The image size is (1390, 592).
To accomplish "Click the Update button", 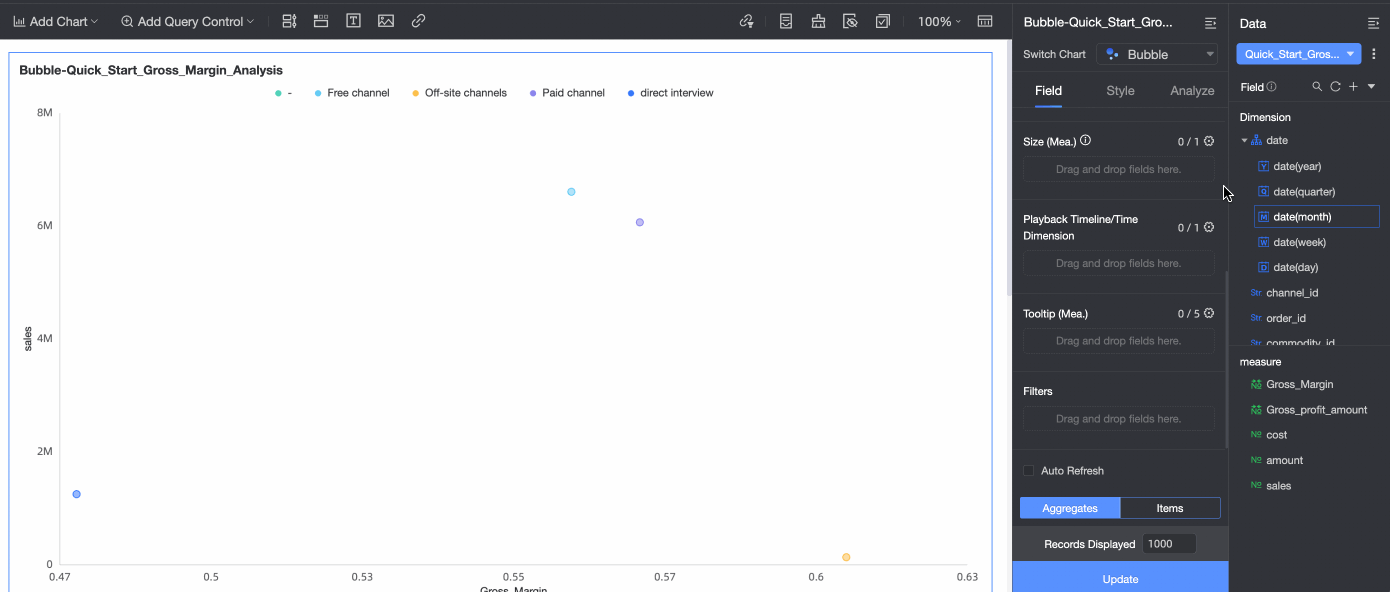I will [1120, 579].
